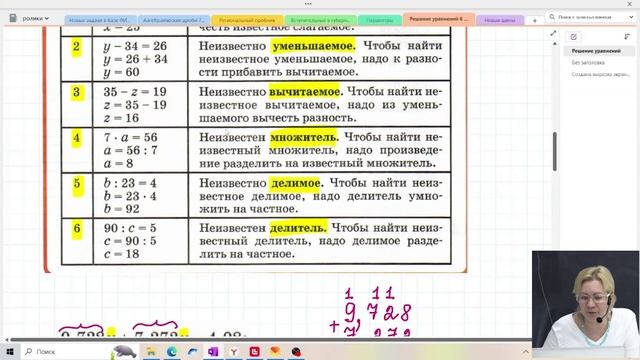Image resolution: width=640 pixels, height=360 pixels.
Task: Click the notebook icon at top left
Action: coord(13,18)
